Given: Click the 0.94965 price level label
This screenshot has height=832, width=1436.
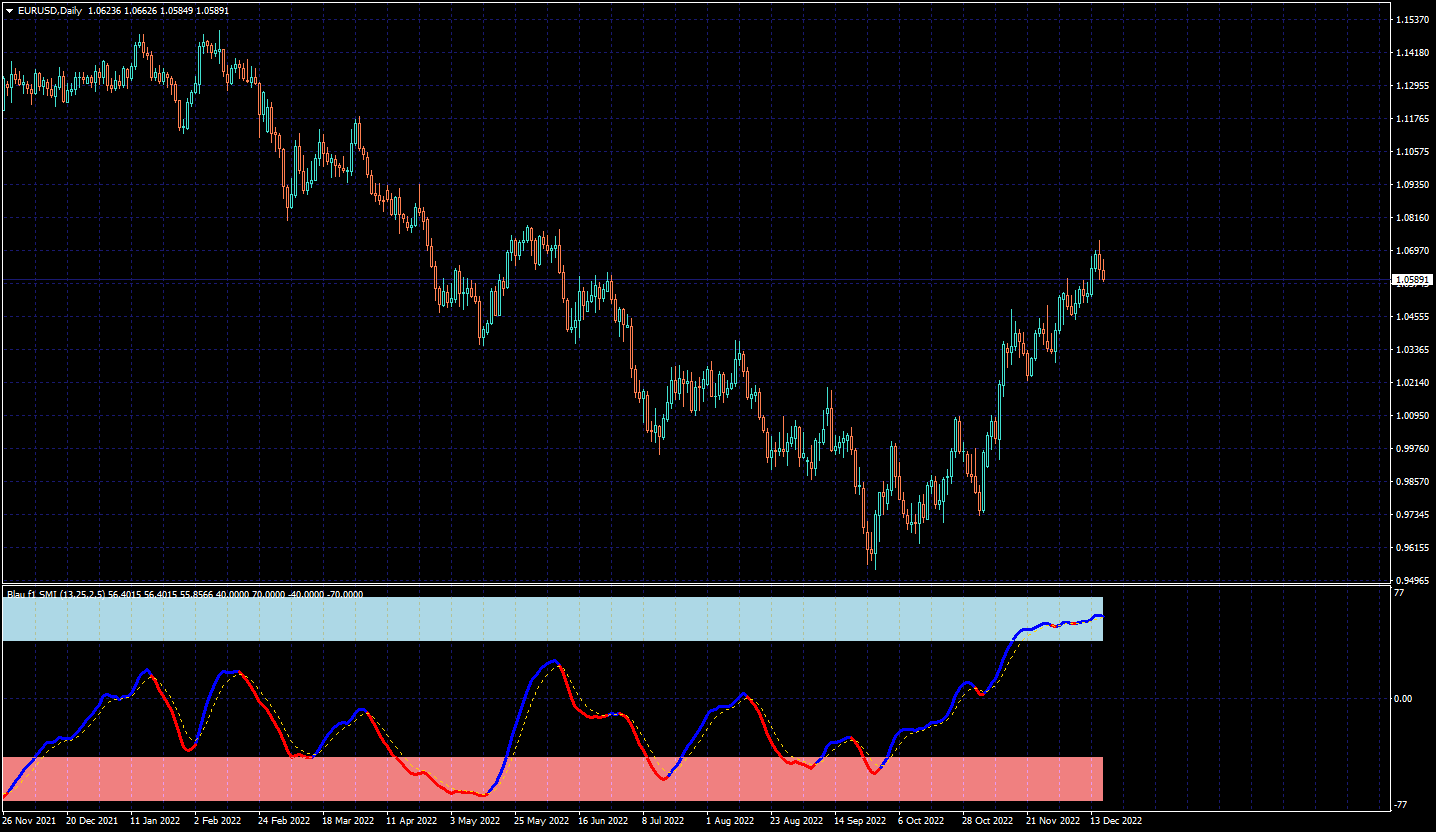Looking at the screenshot, I should tap(1412, 581).
